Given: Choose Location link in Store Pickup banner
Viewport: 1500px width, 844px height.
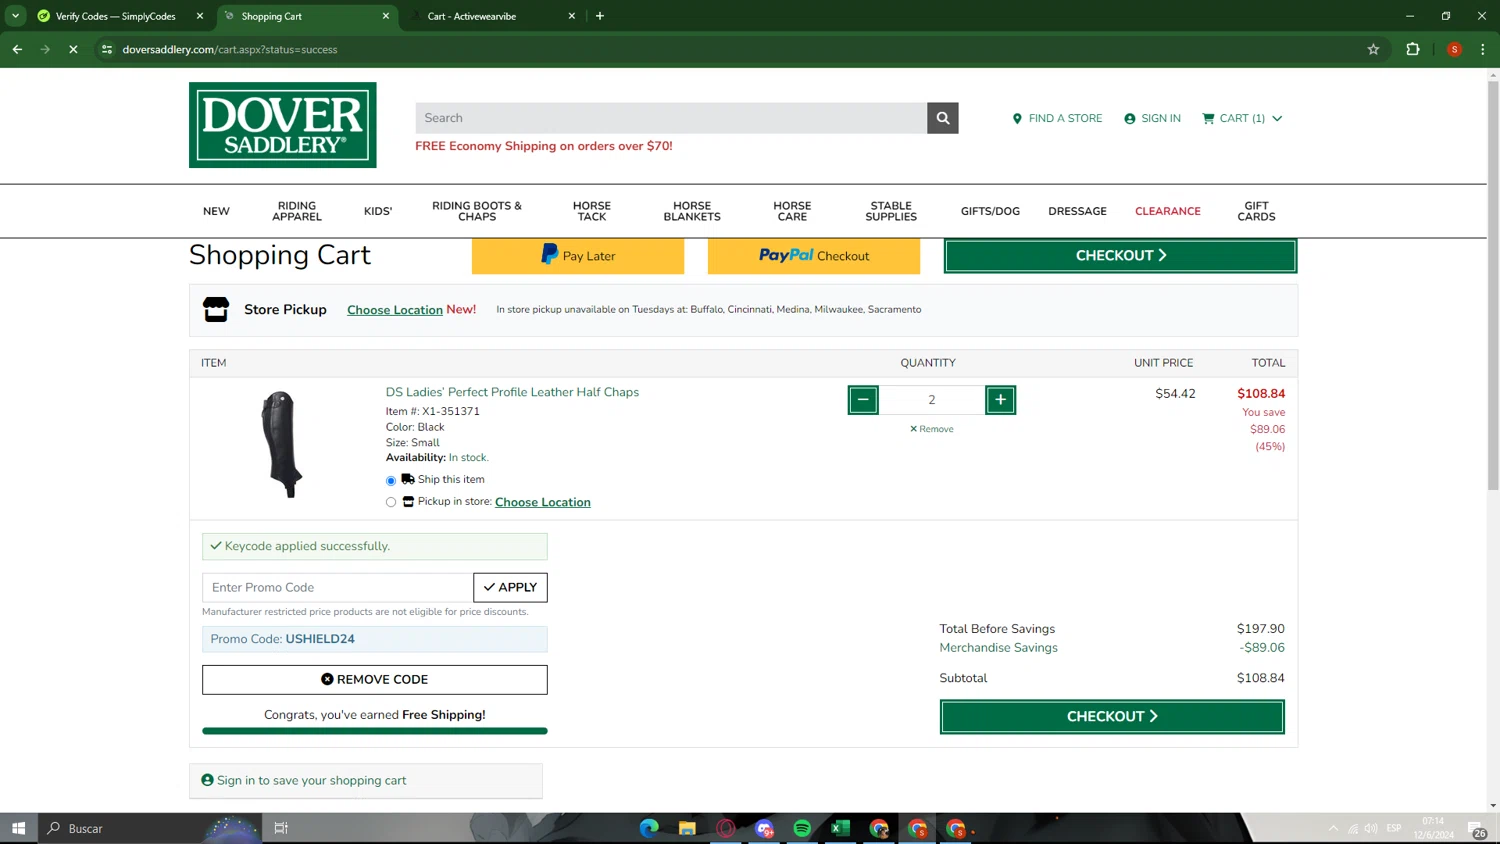Looking at the screenshot, I should pos(395,310).
